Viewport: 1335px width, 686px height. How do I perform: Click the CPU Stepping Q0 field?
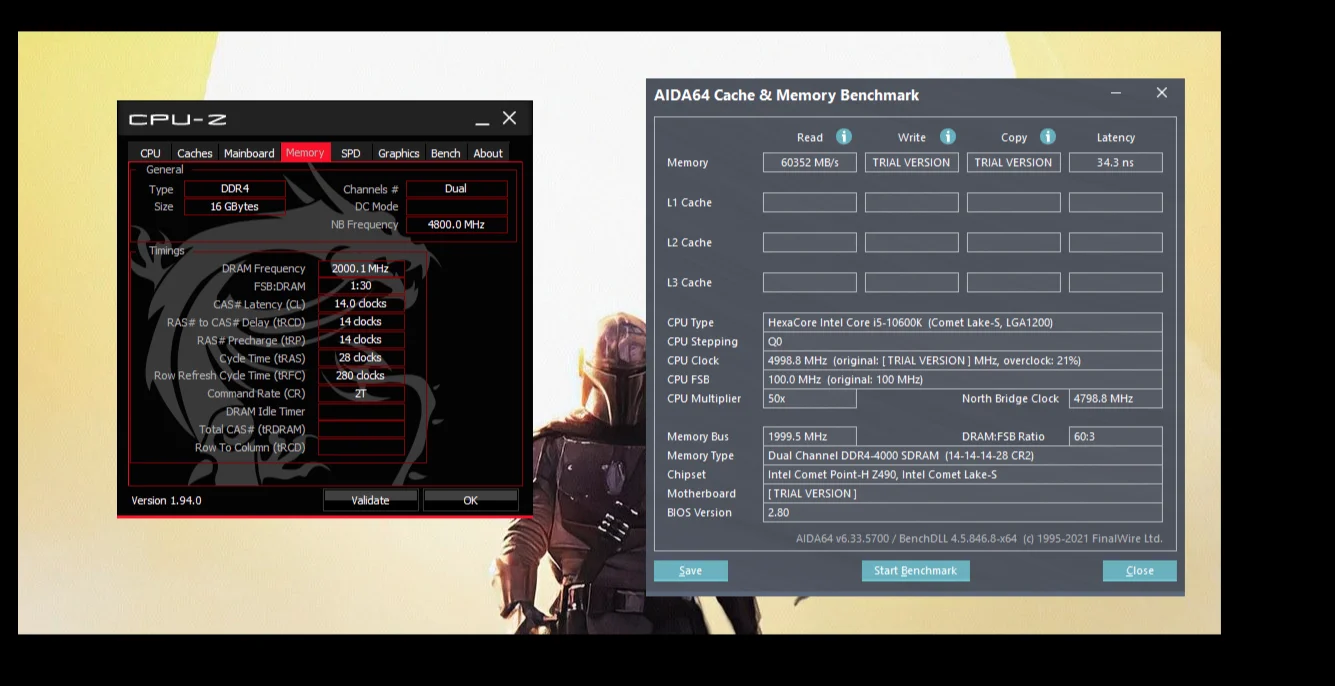pos(963,341)
